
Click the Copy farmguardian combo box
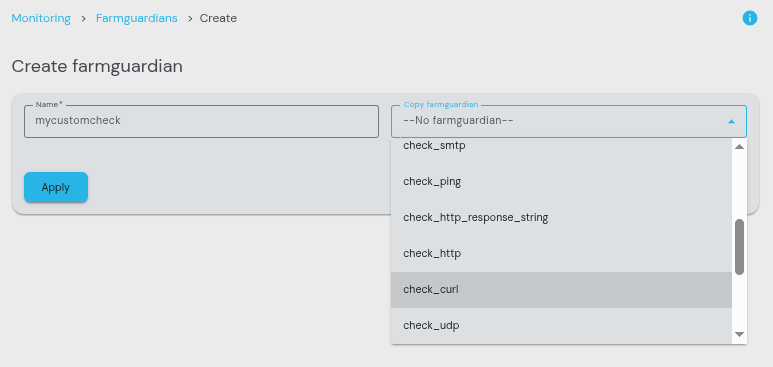pos(568,121)
